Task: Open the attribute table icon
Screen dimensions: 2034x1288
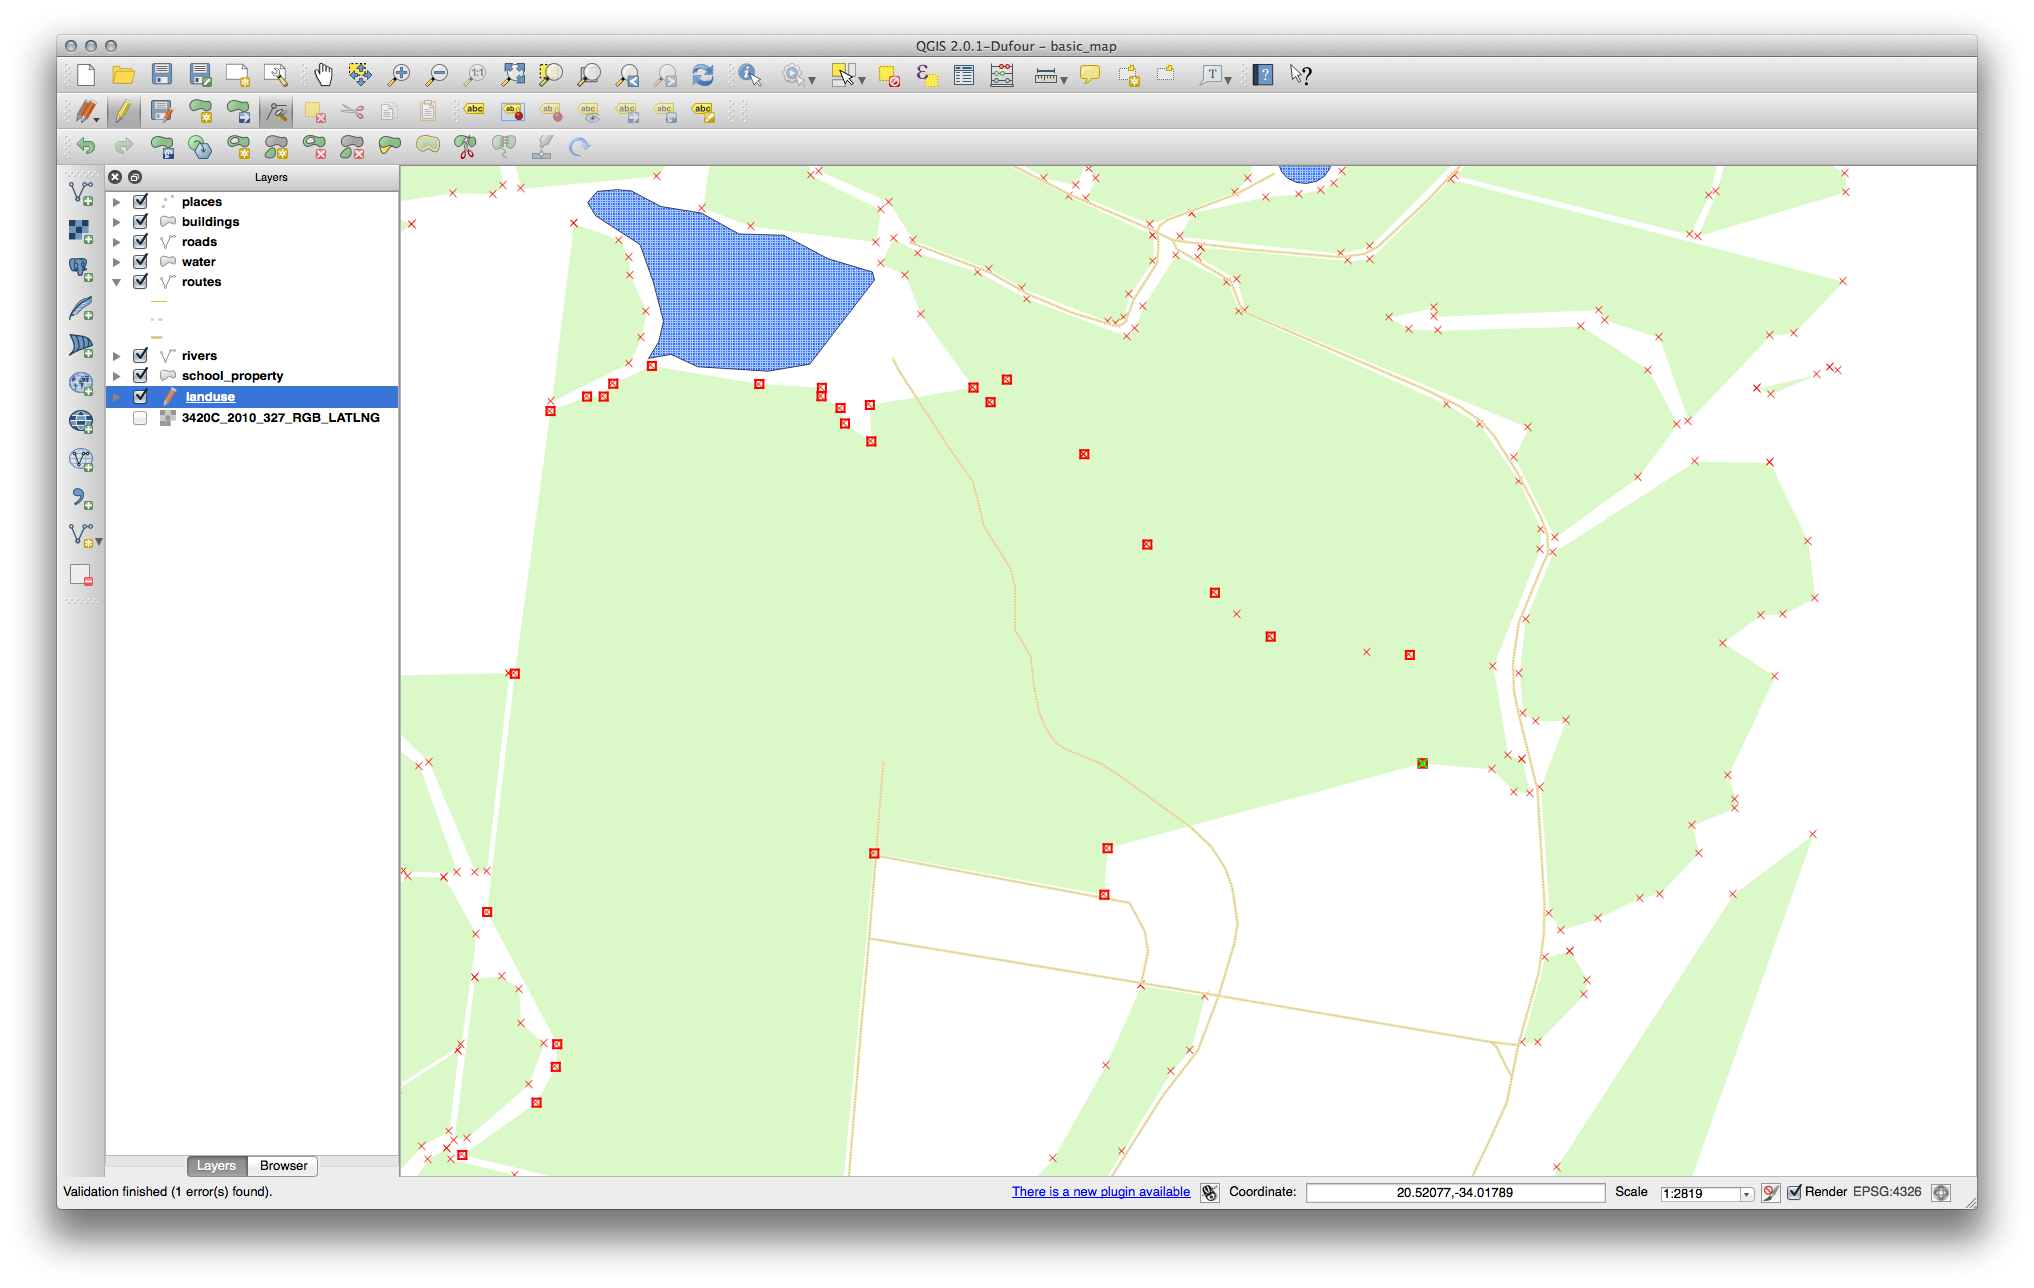Action: (x=964, y=75)
